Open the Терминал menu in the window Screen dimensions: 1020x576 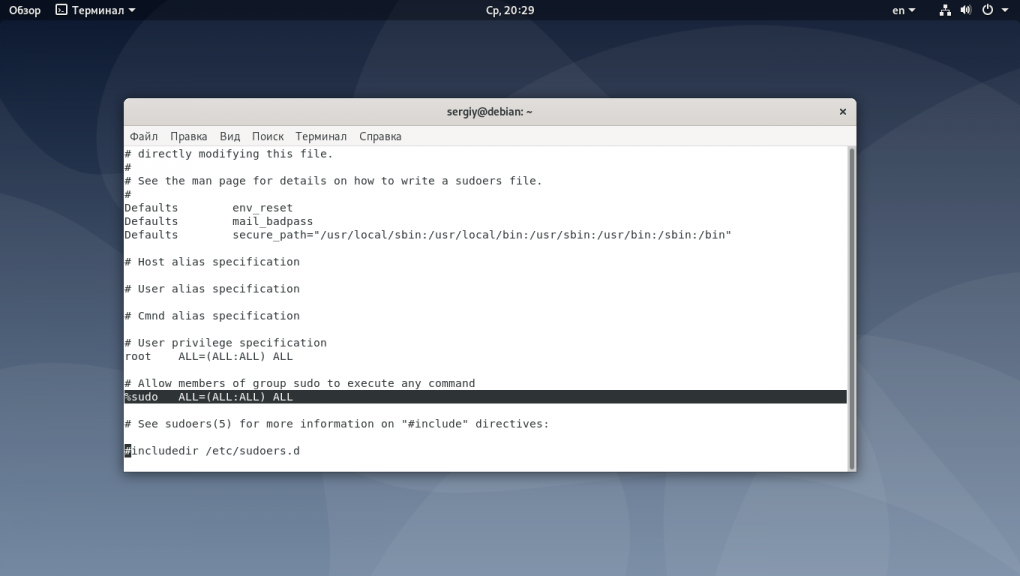[x=321, y=136]
